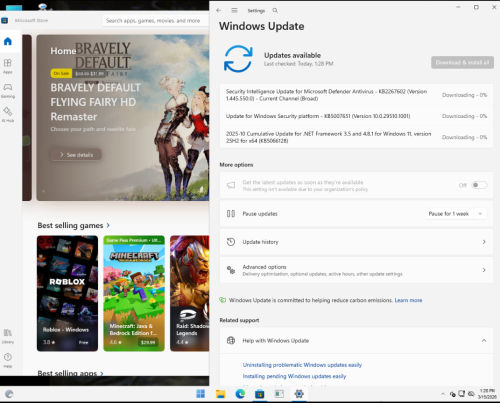Open File Explorer from taskbar
Screen dimensions: 500x403
[x=220, y=394]
